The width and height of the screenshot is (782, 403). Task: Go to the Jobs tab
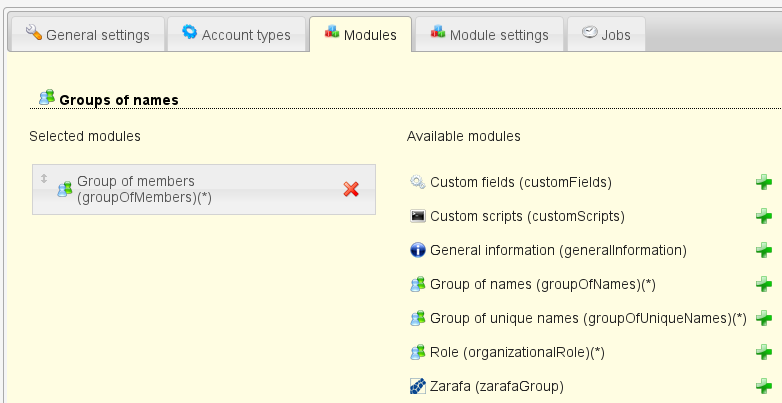605,35
